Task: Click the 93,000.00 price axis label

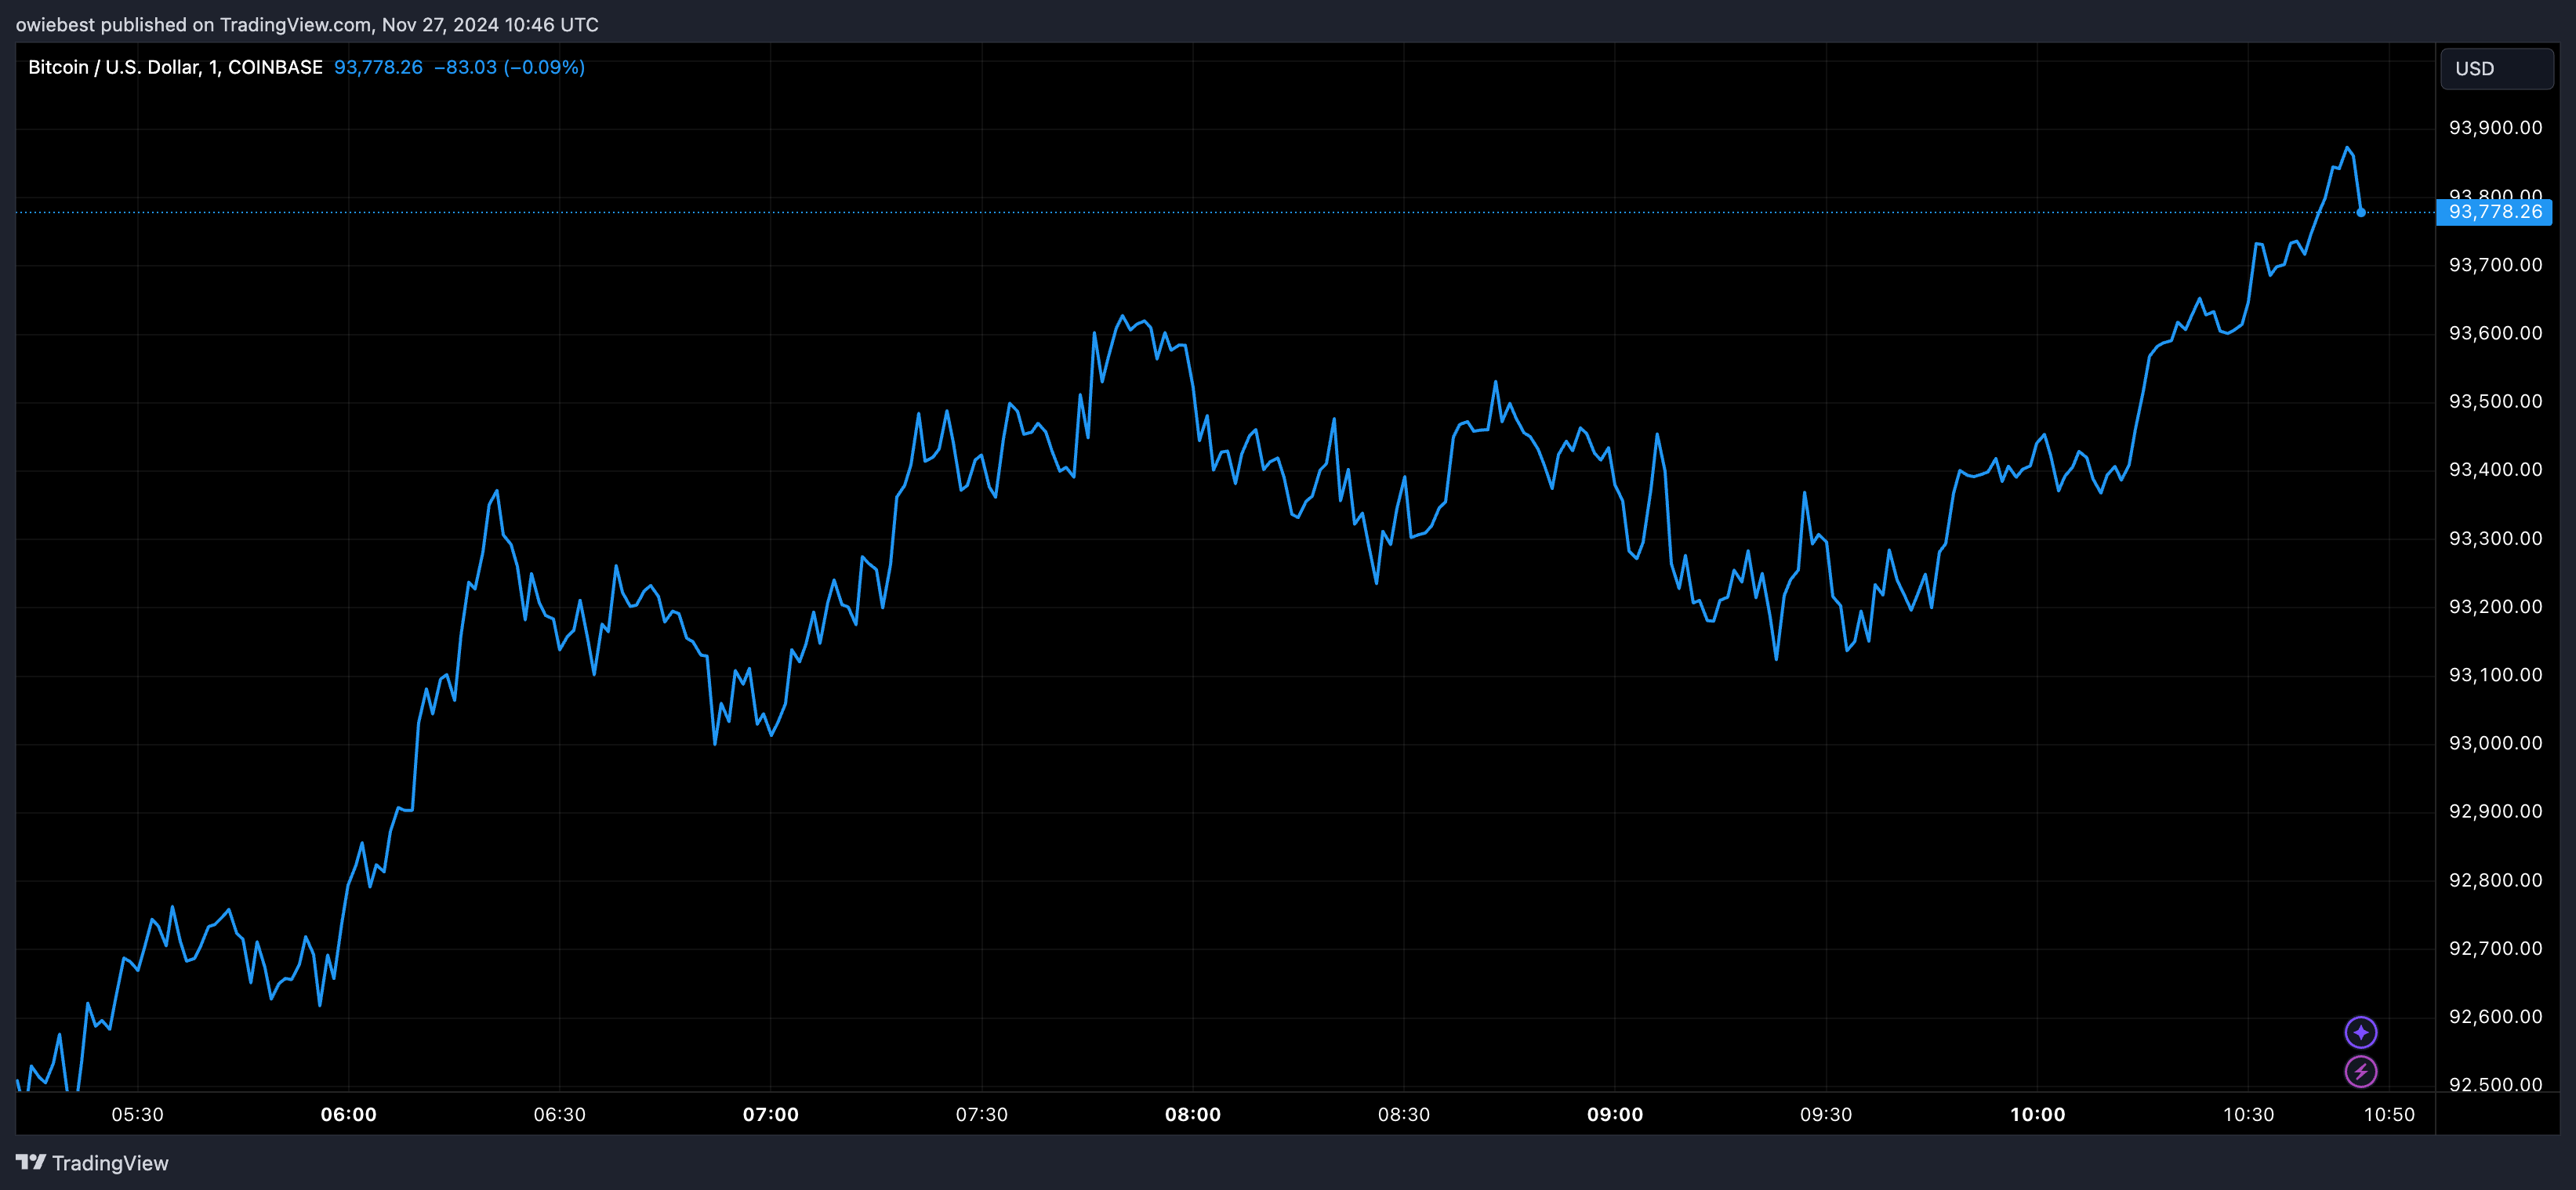Action: tap(2495, 743)
